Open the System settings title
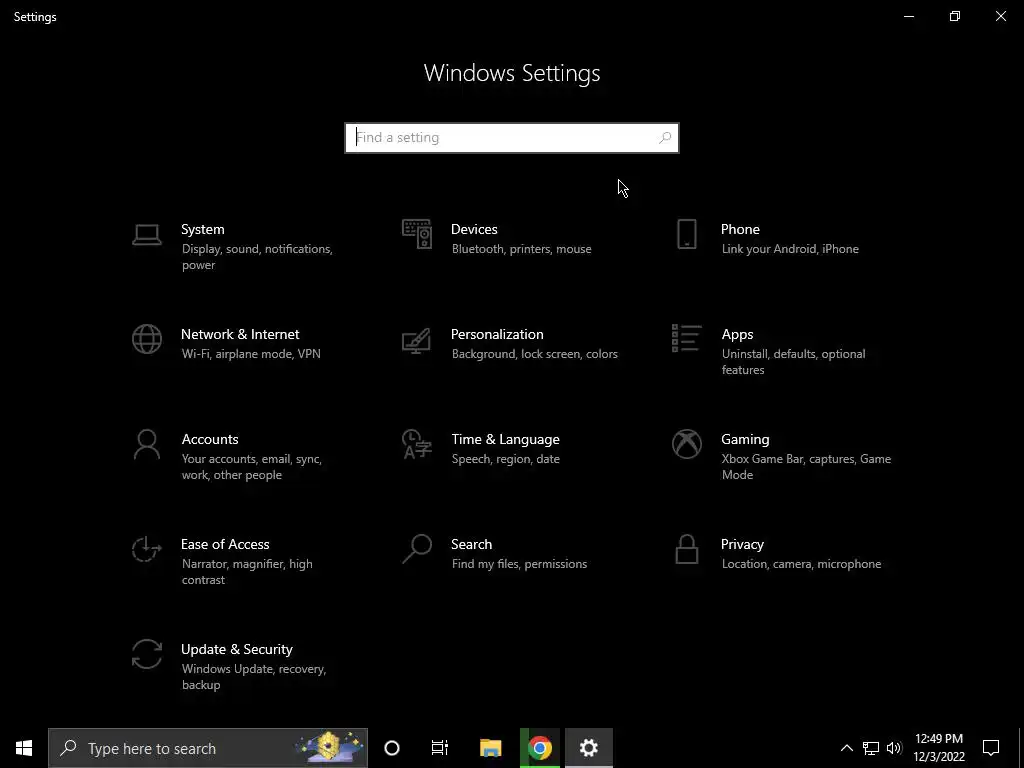The width and height of the screenshot is (1024, 768). pyautogui.click(x=202, y=229)
